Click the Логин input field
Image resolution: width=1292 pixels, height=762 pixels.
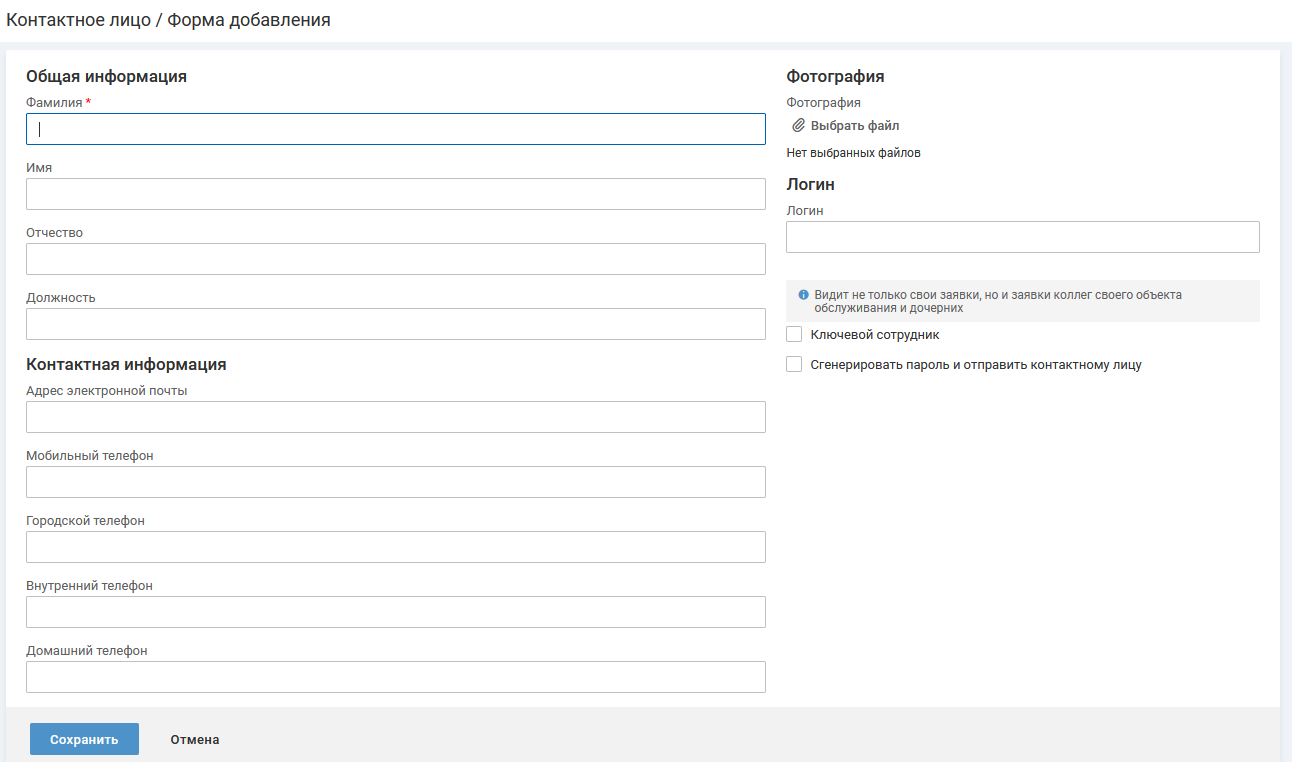click(1023, 237)
